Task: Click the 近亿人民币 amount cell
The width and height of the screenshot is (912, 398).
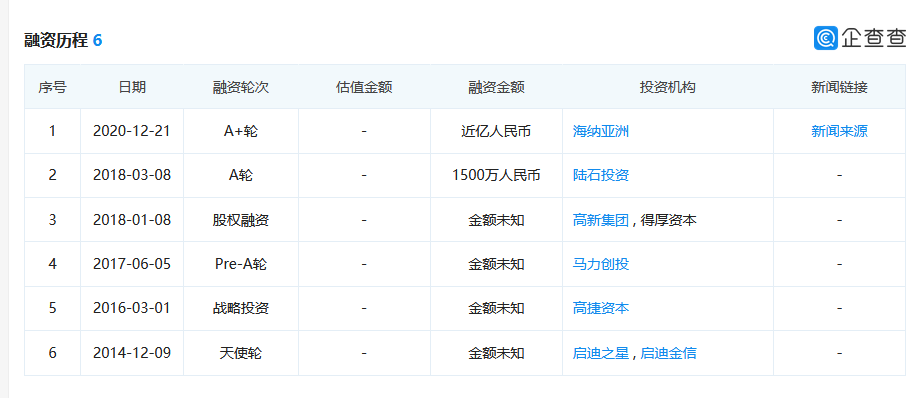Action: [x=496, y=132]
